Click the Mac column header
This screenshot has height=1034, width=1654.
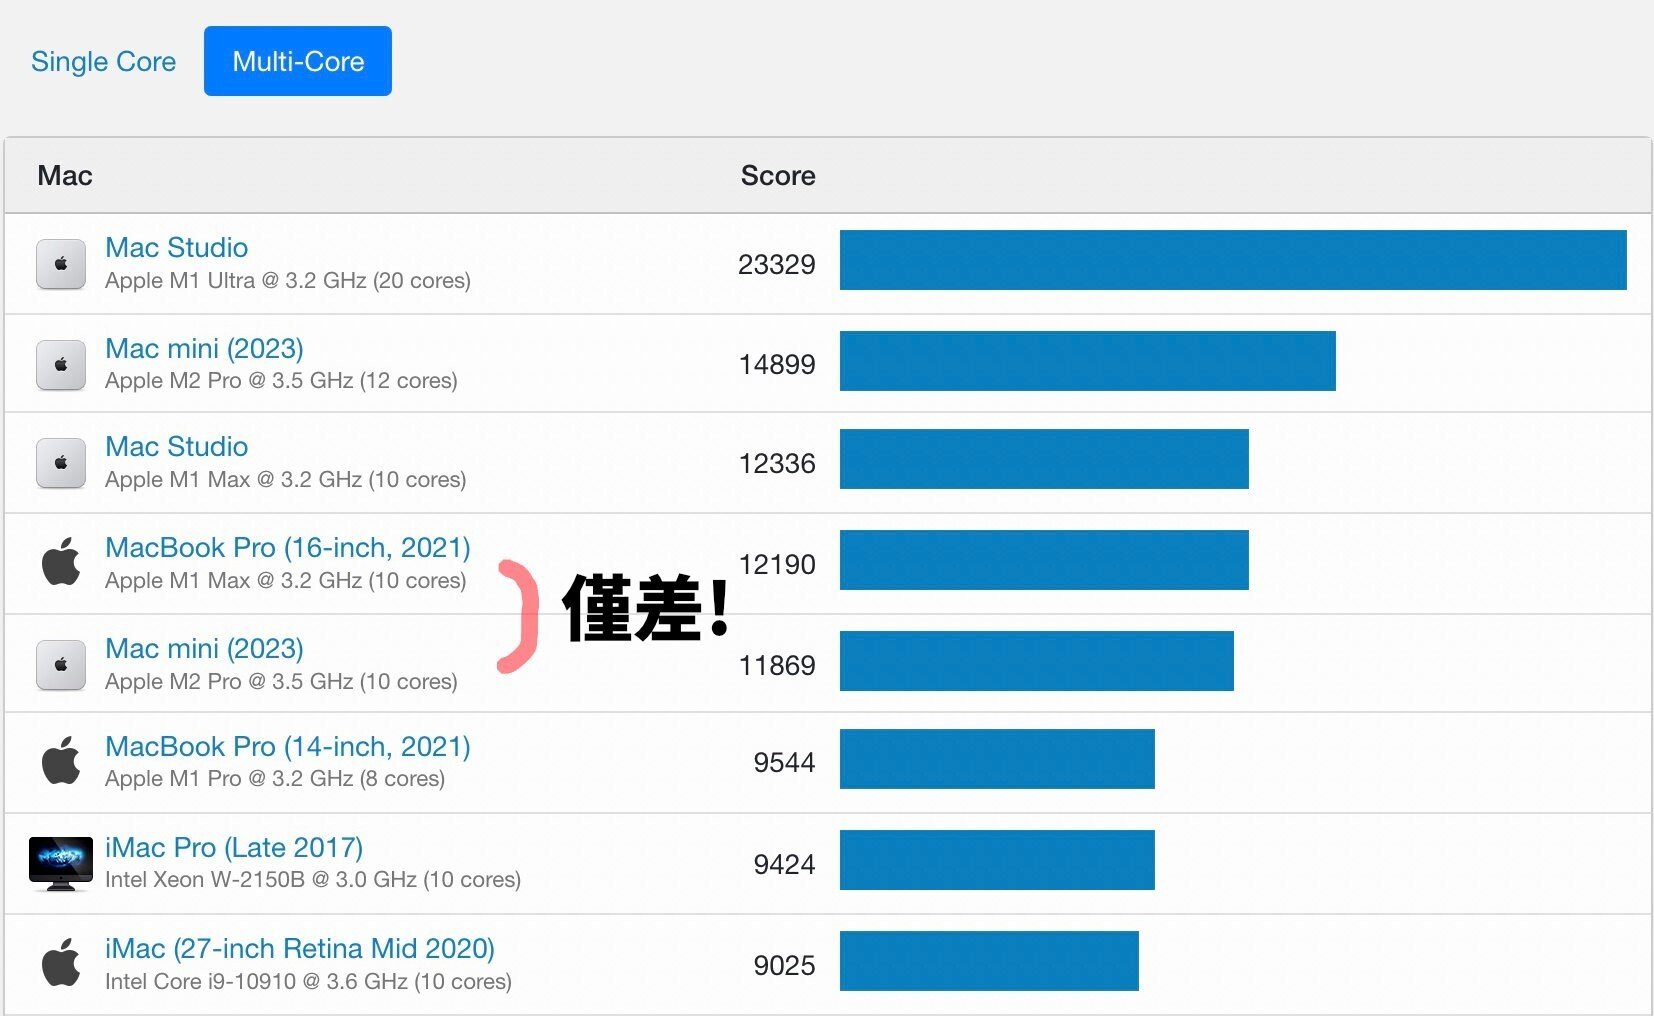[x=64, y=175]
